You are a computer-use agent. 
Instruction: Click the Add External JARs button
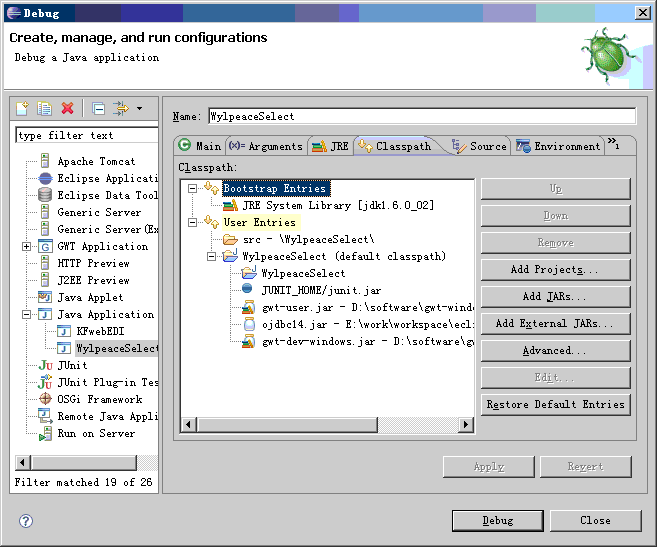[x=556, y=324]
